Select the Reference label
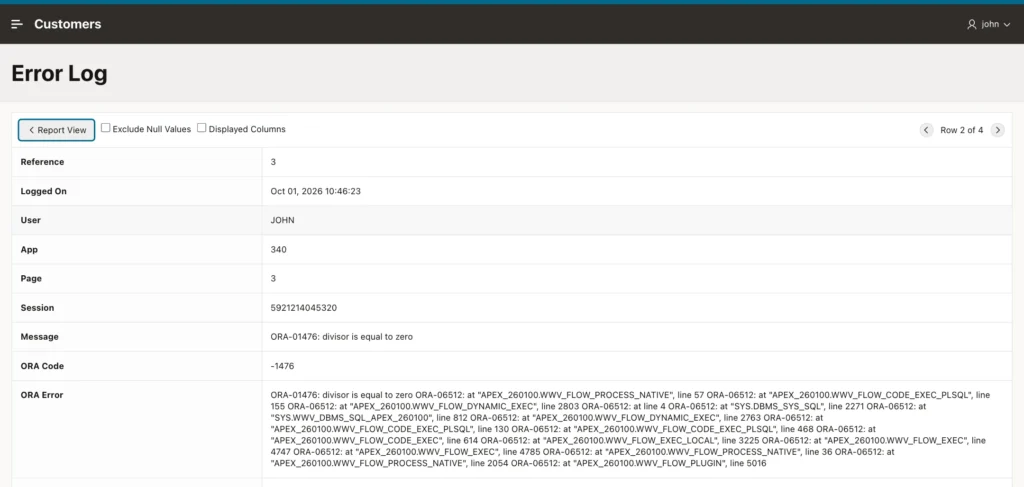 42,162
